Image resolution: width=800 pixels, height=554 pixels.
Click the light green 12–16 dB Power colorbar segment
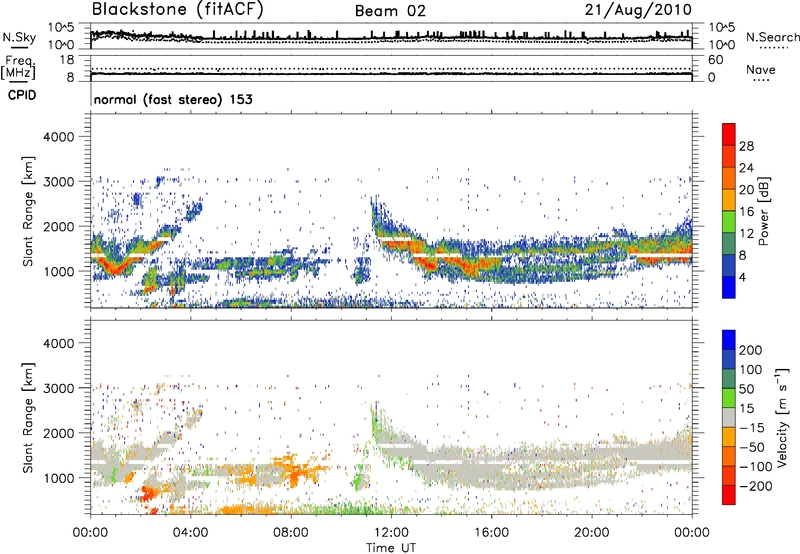(x=729, y=222)
